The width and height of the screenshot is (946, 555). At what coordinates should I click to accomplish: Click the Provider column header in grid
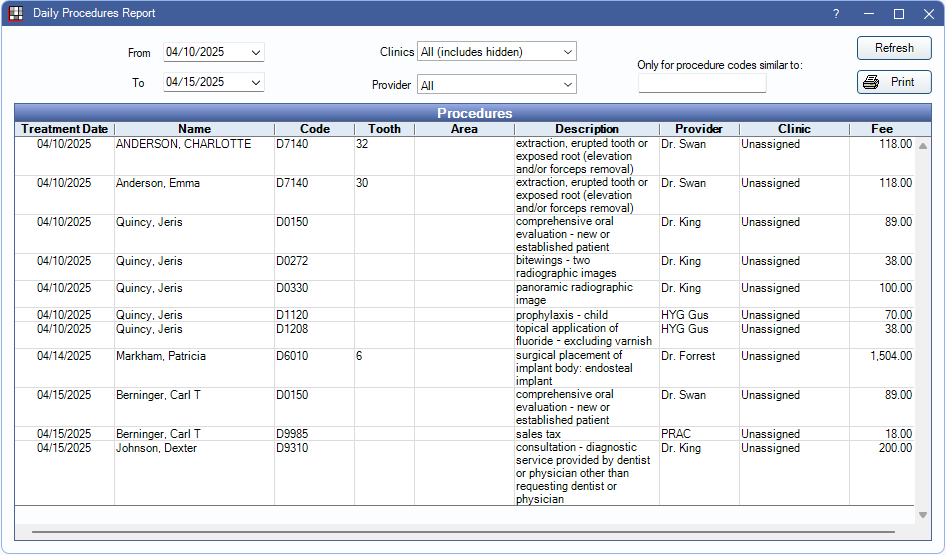click(x=698, y=129)
